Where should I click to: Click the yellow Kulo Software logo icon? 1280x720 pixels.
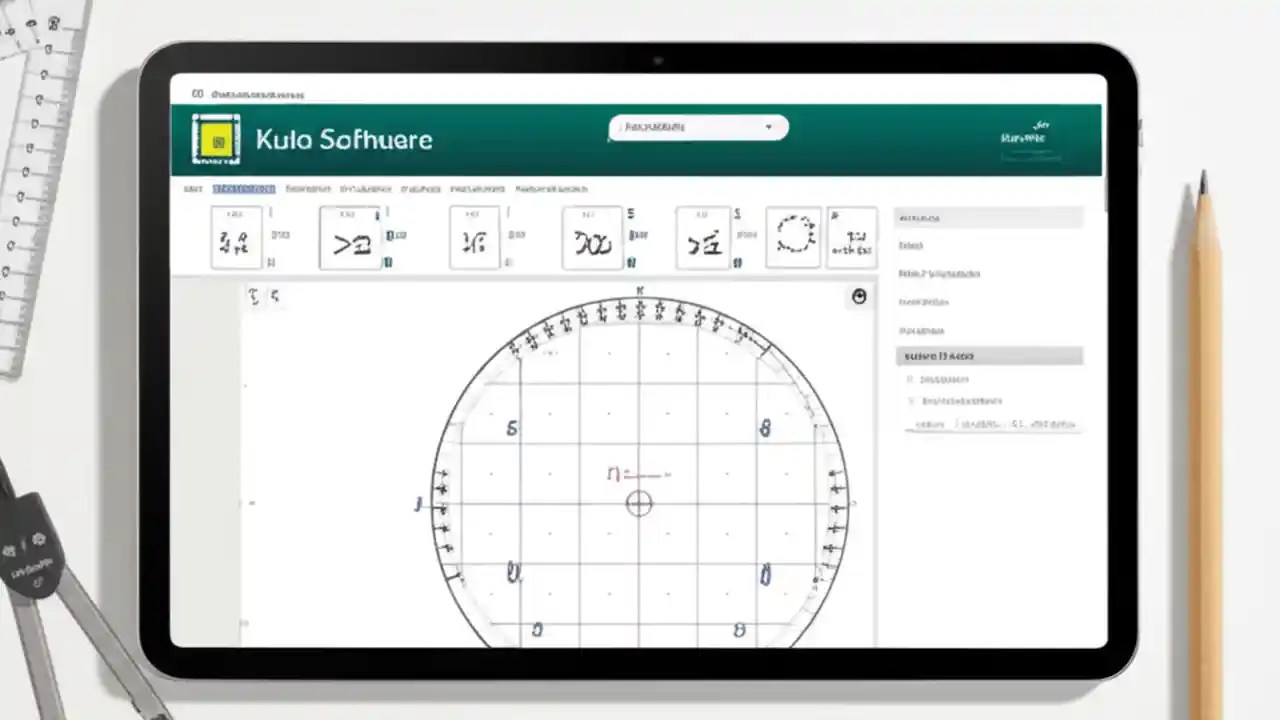216,139
